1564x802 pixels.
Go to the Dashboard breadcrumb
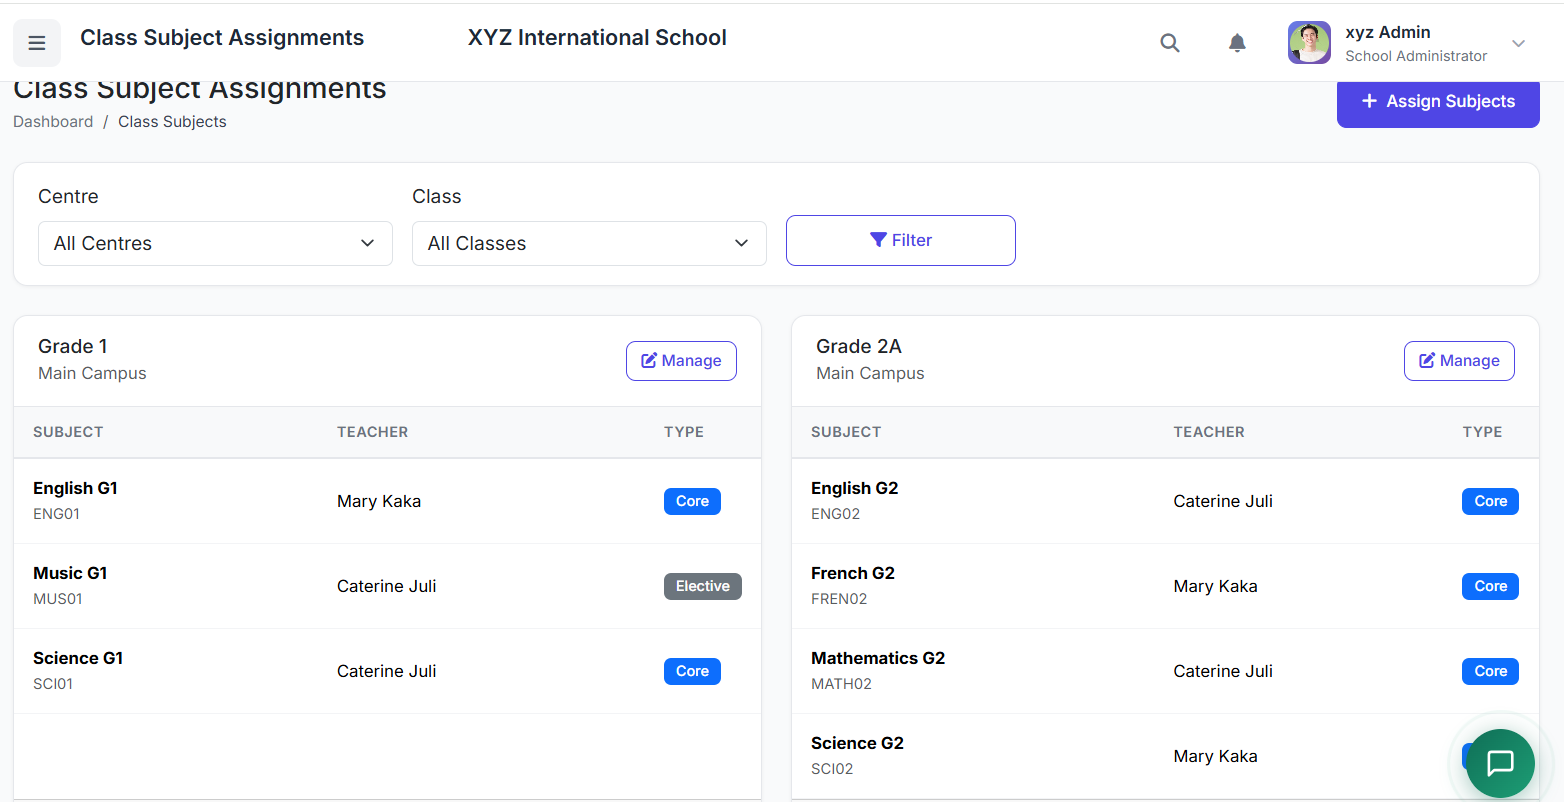pyautogui.click(x=53, y=121)
